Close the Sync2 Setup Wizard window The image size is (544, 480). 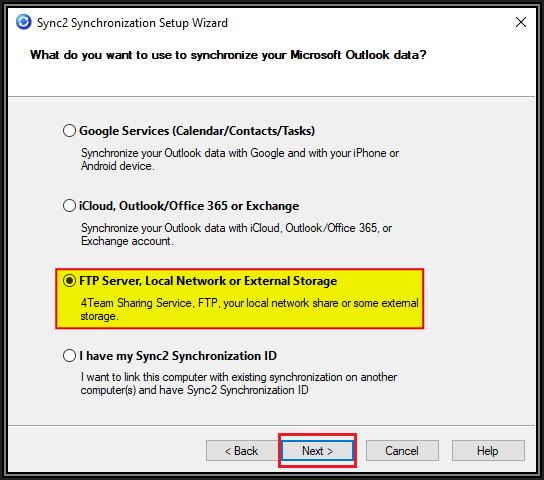(521, 22)
